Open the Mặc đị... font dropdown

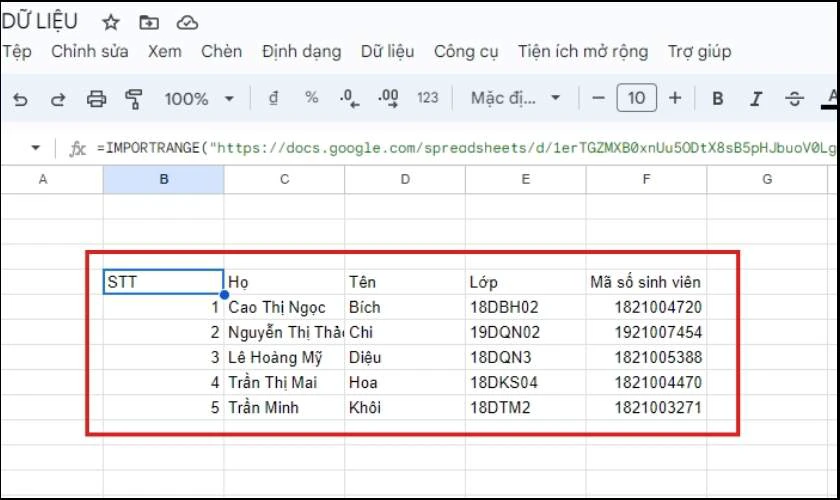(515, 98)
